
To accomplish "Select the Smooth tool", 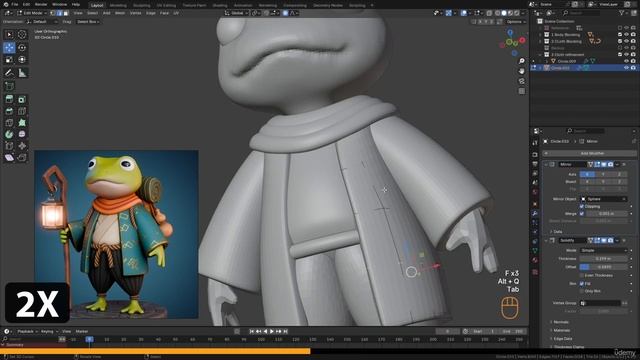I will (22, 134).
